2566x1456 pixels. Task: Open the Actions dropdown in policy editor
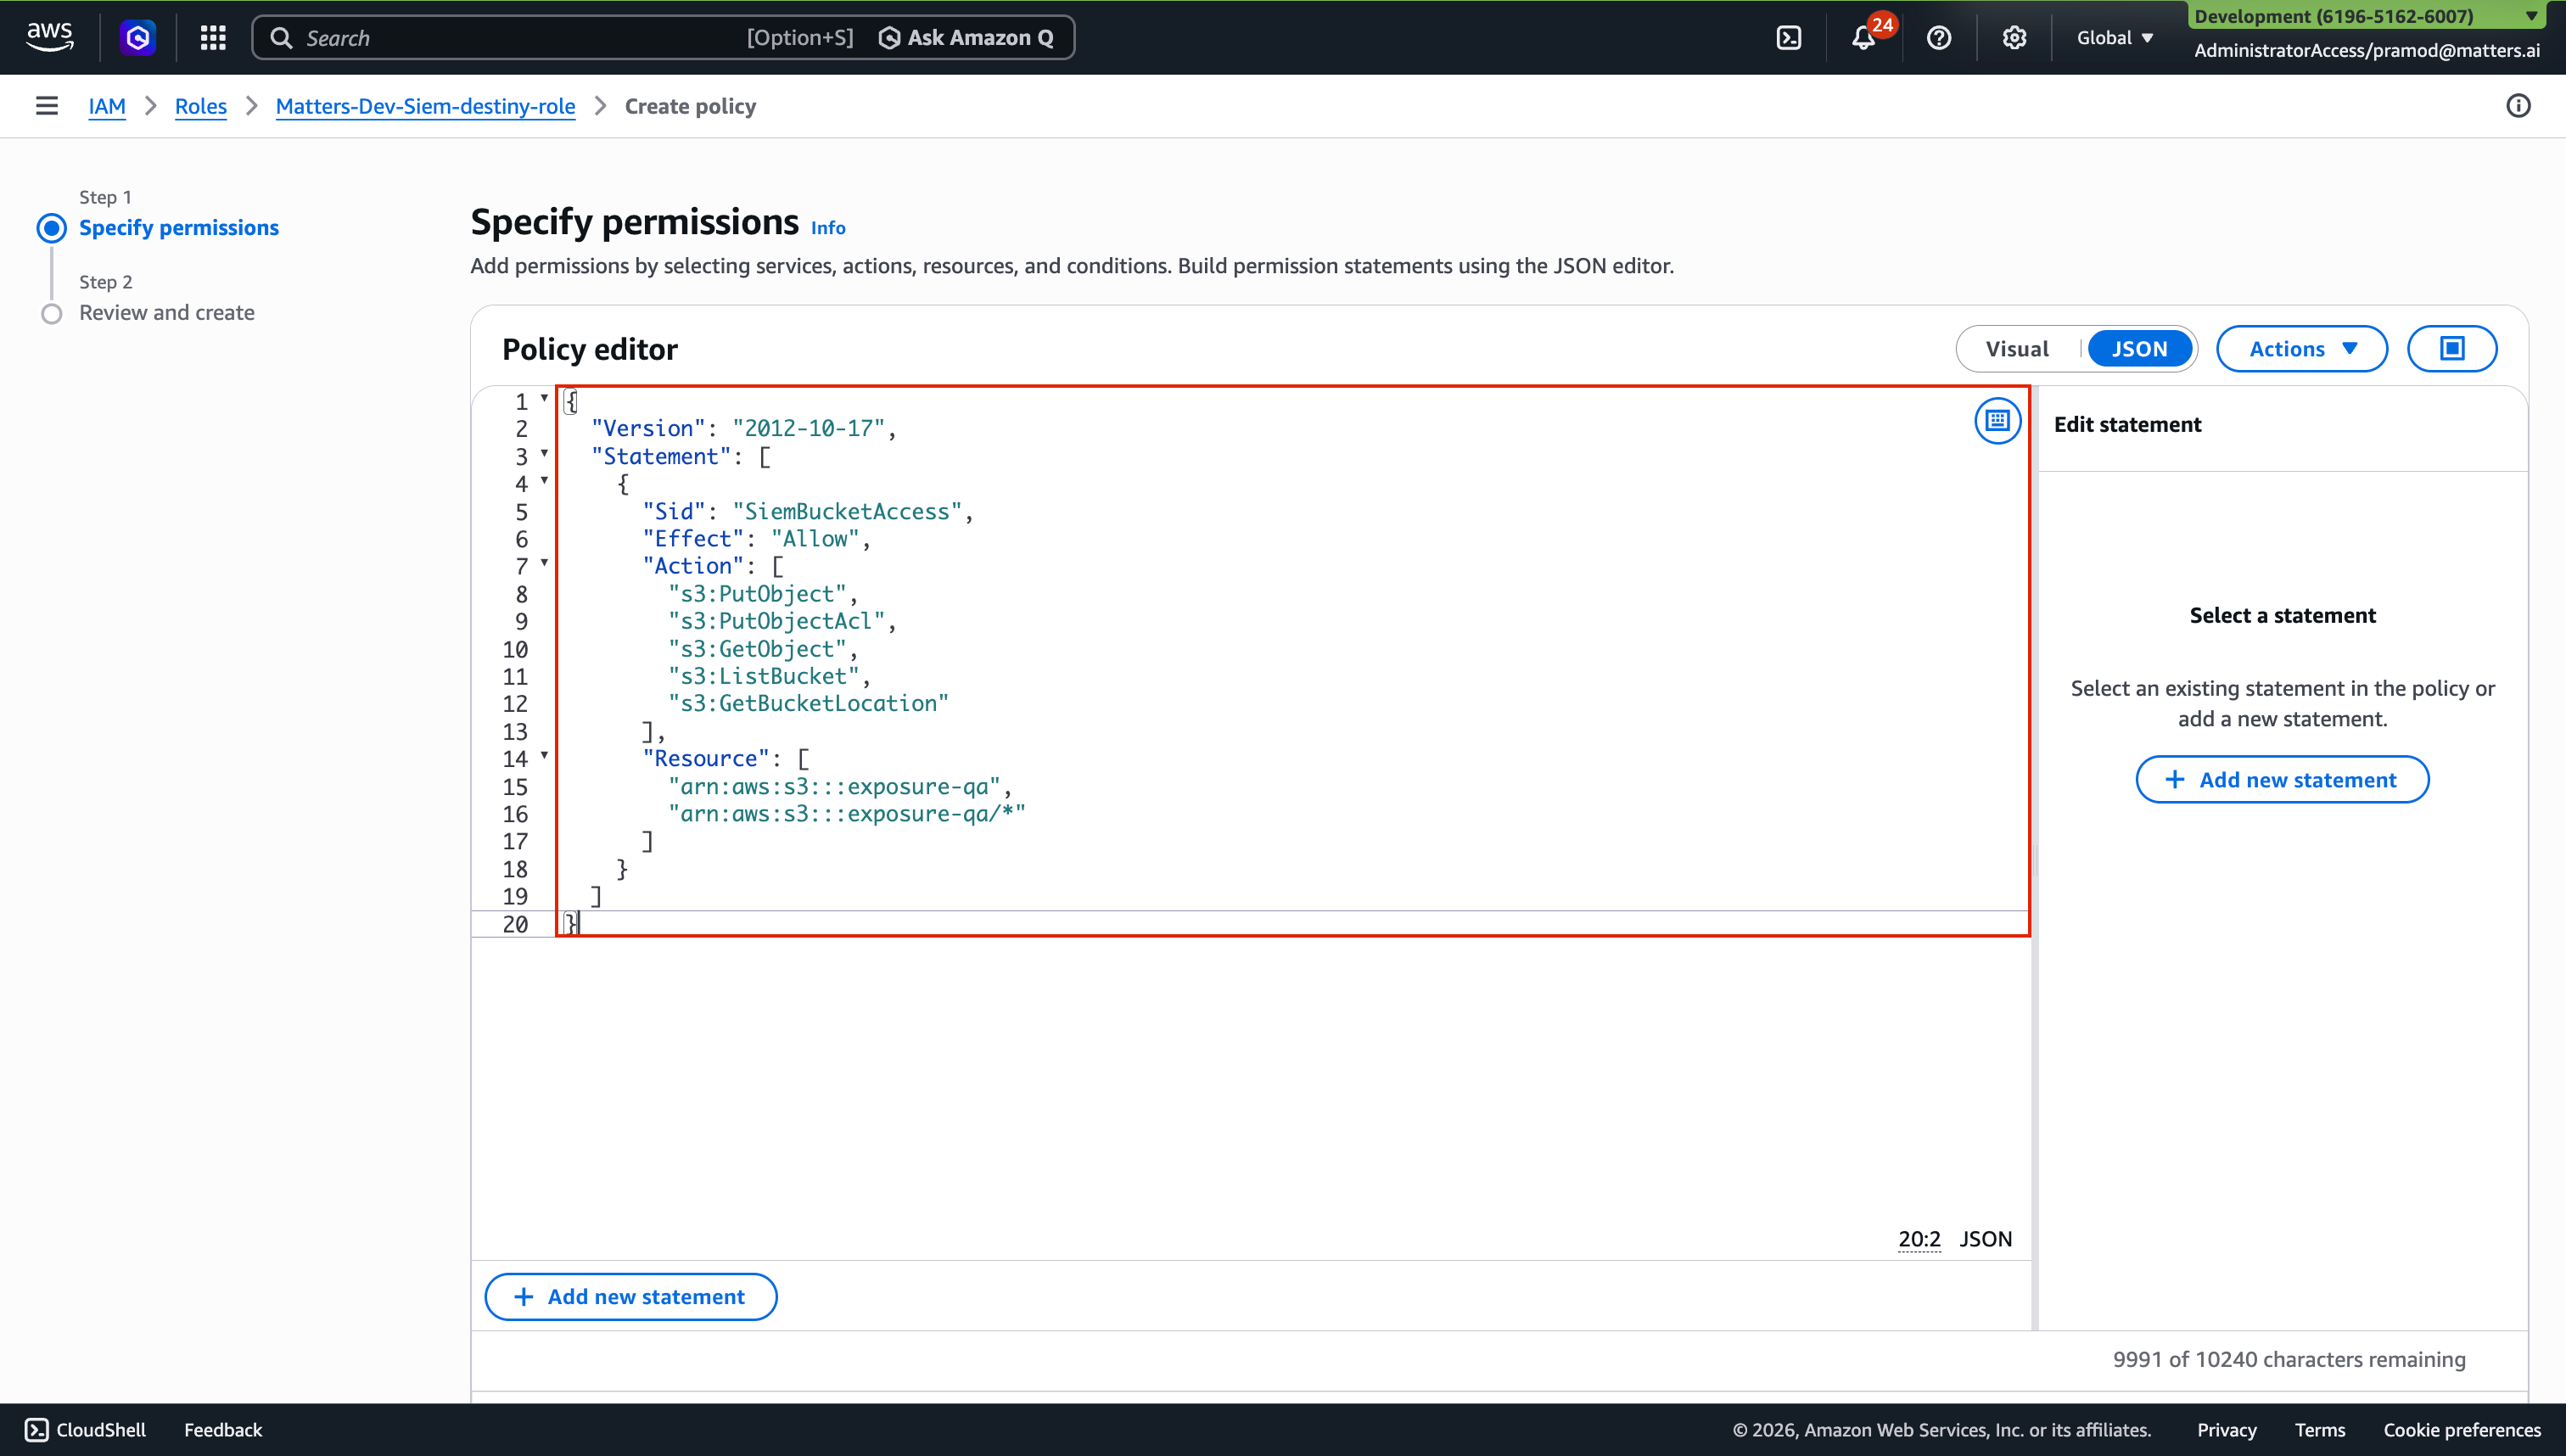tap(2301, 349)
